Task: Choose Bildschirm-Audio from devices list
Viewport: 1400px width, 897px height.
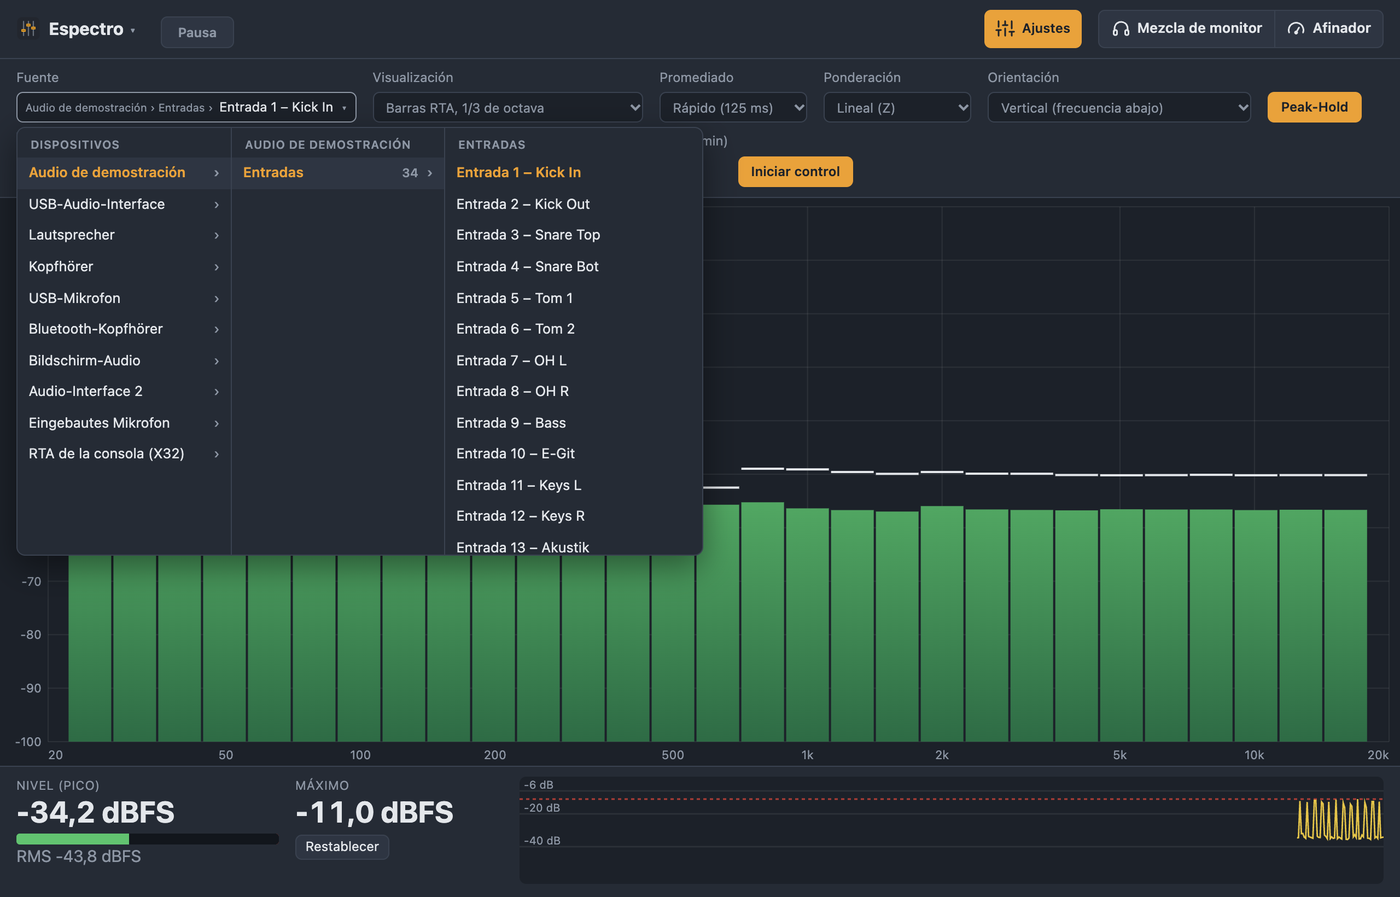Action: (124, 360)
